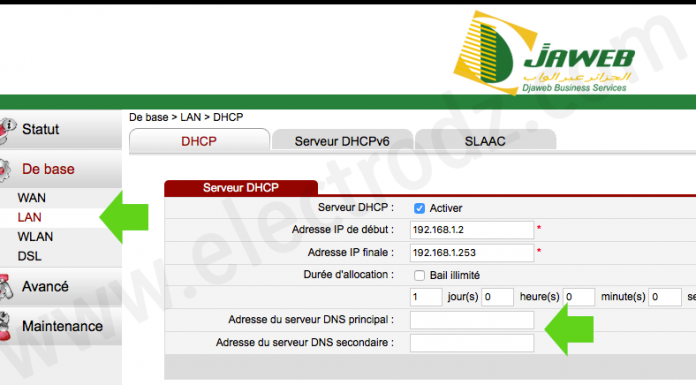Viewport: 696px width, 385px height.
Task: Expand the Avancé menu section
Action: pos(61,287)
